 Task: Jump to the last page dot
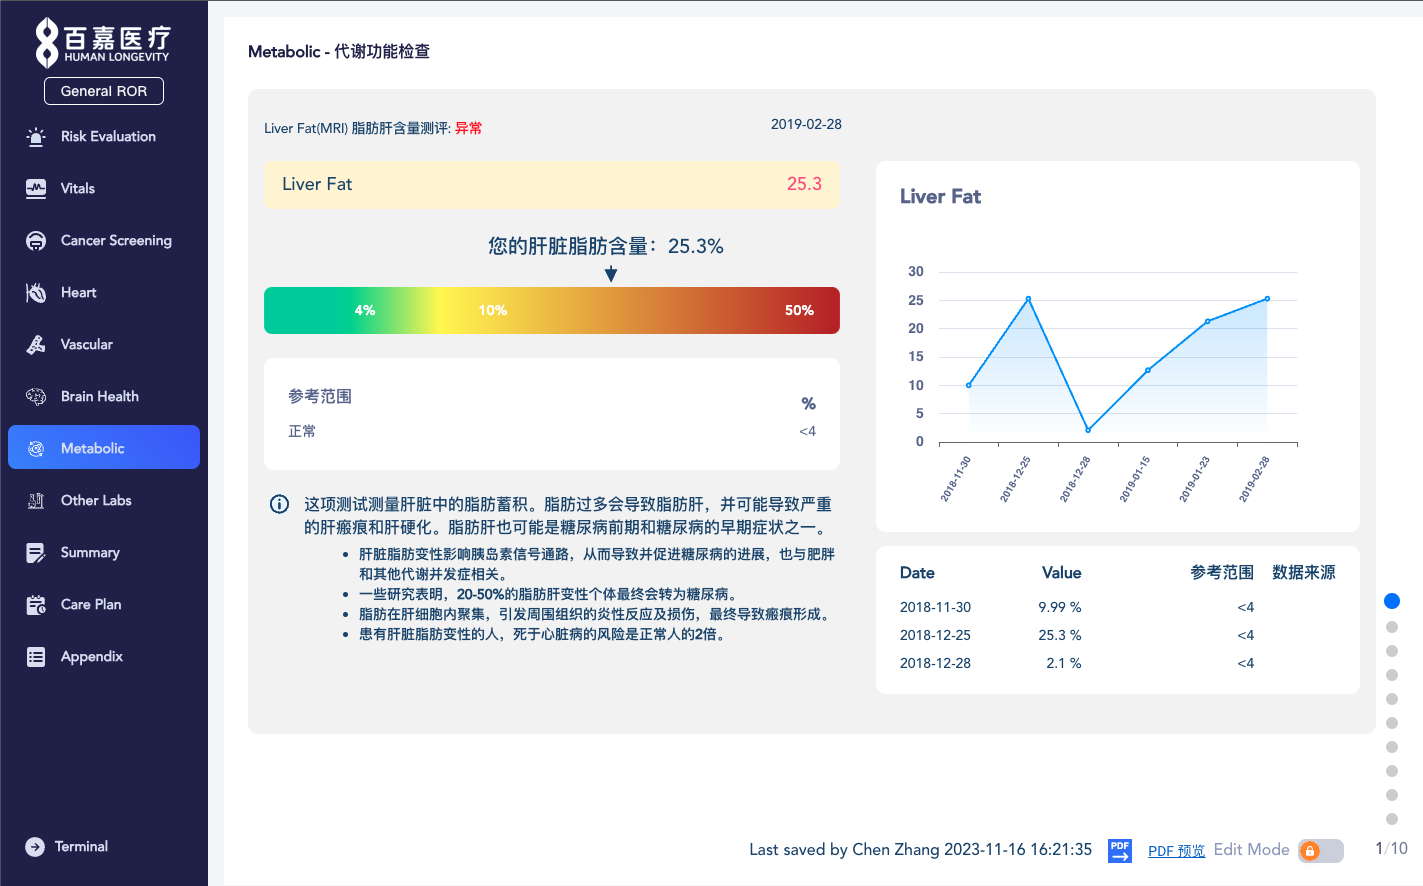(x=1391, y=819)
